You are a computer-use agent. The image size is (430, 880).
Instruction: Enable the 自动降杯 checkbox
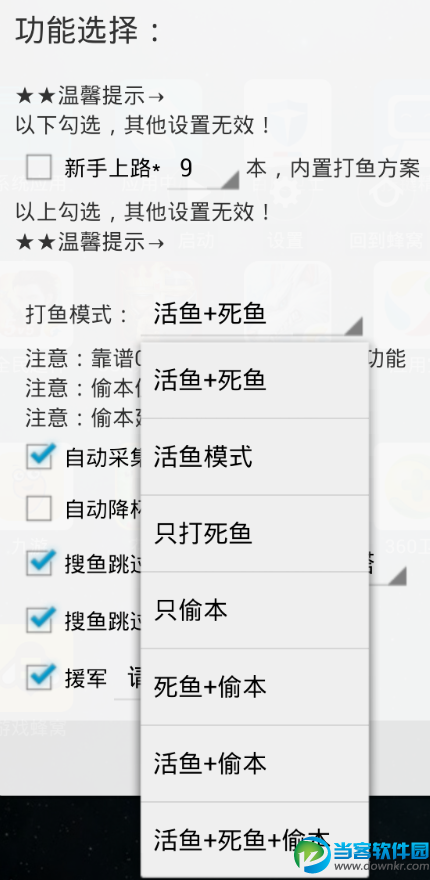39,509
